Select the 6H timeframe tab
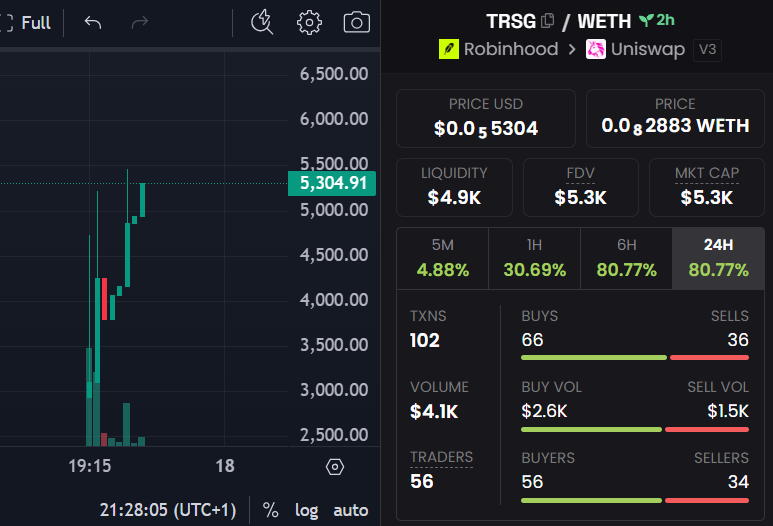Image resolution: width=773 pixels, height=526 pixels. [627, 258]
